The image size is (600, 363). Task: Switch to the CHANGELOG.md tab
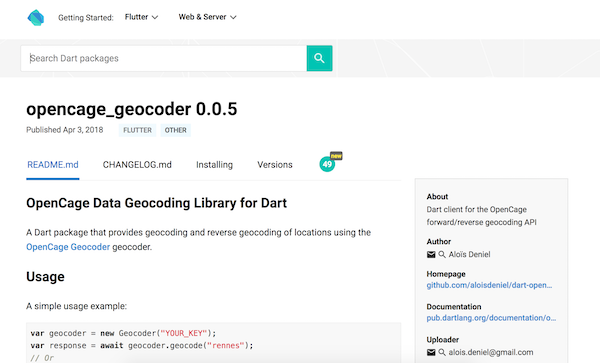137,165
